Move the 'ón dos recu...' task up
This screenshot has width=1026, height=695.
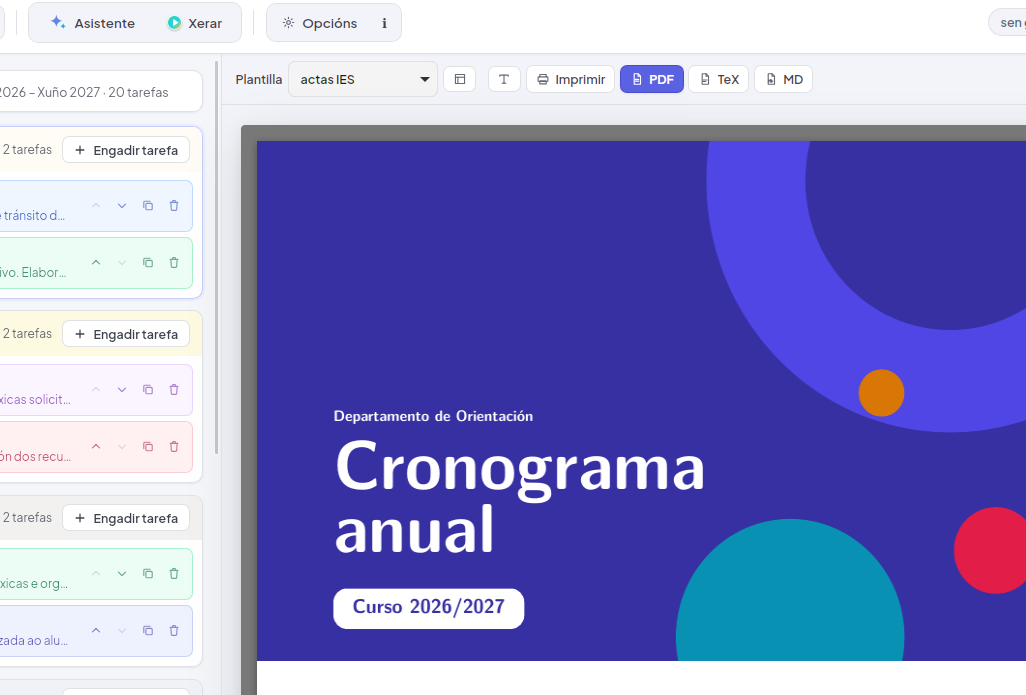click(x=96, y=446)
